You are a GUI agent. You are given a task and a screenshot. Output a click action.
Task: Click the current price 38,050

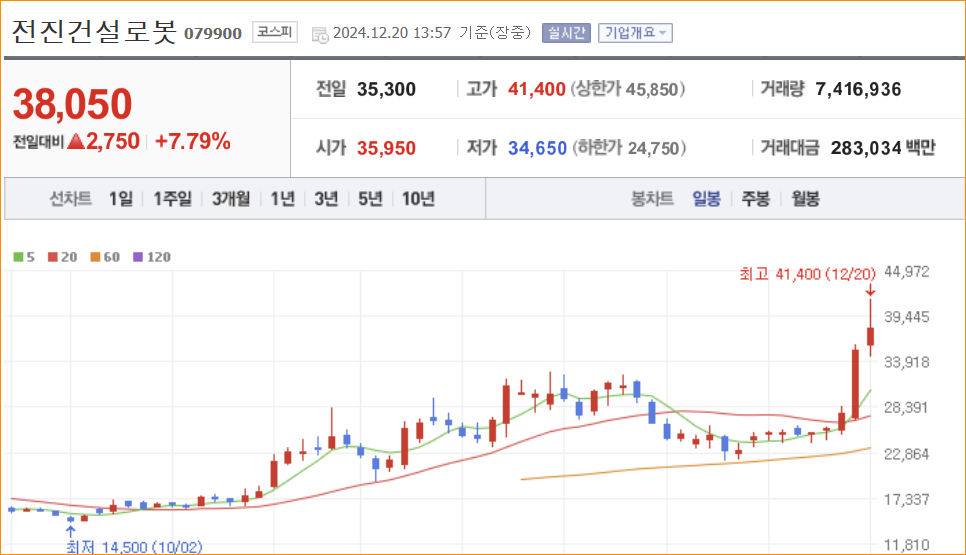(x=72, y=103)
